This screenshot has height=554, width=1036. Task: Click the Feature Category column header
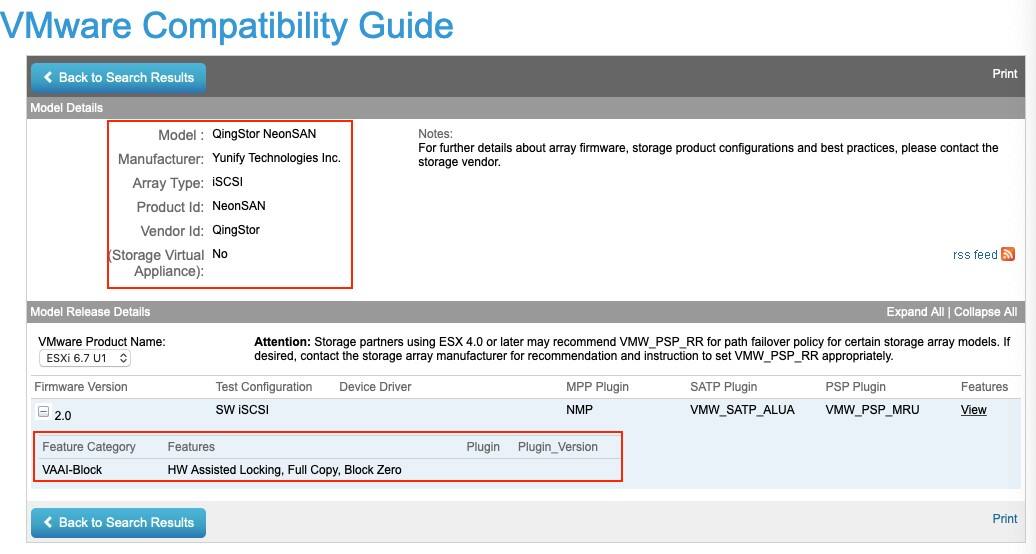(x=89, y=447)
